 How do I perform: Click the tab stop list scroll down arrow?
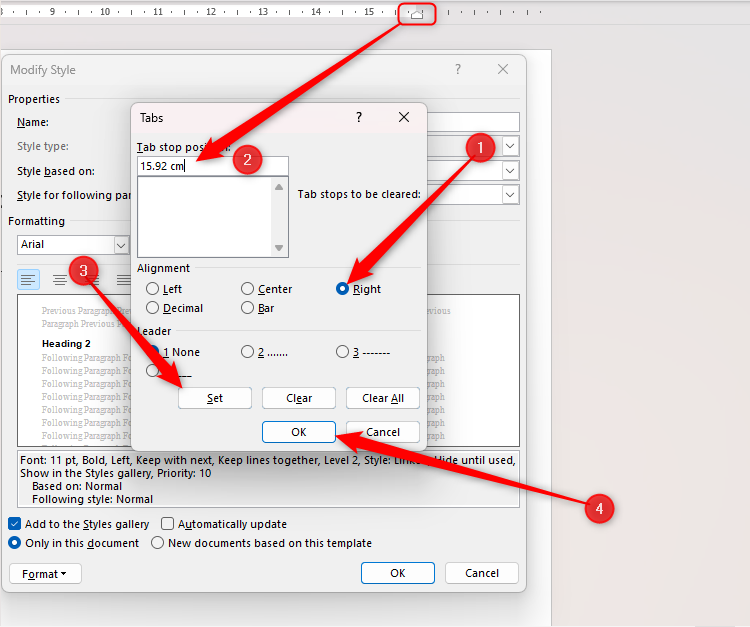(x=279, y=248)
